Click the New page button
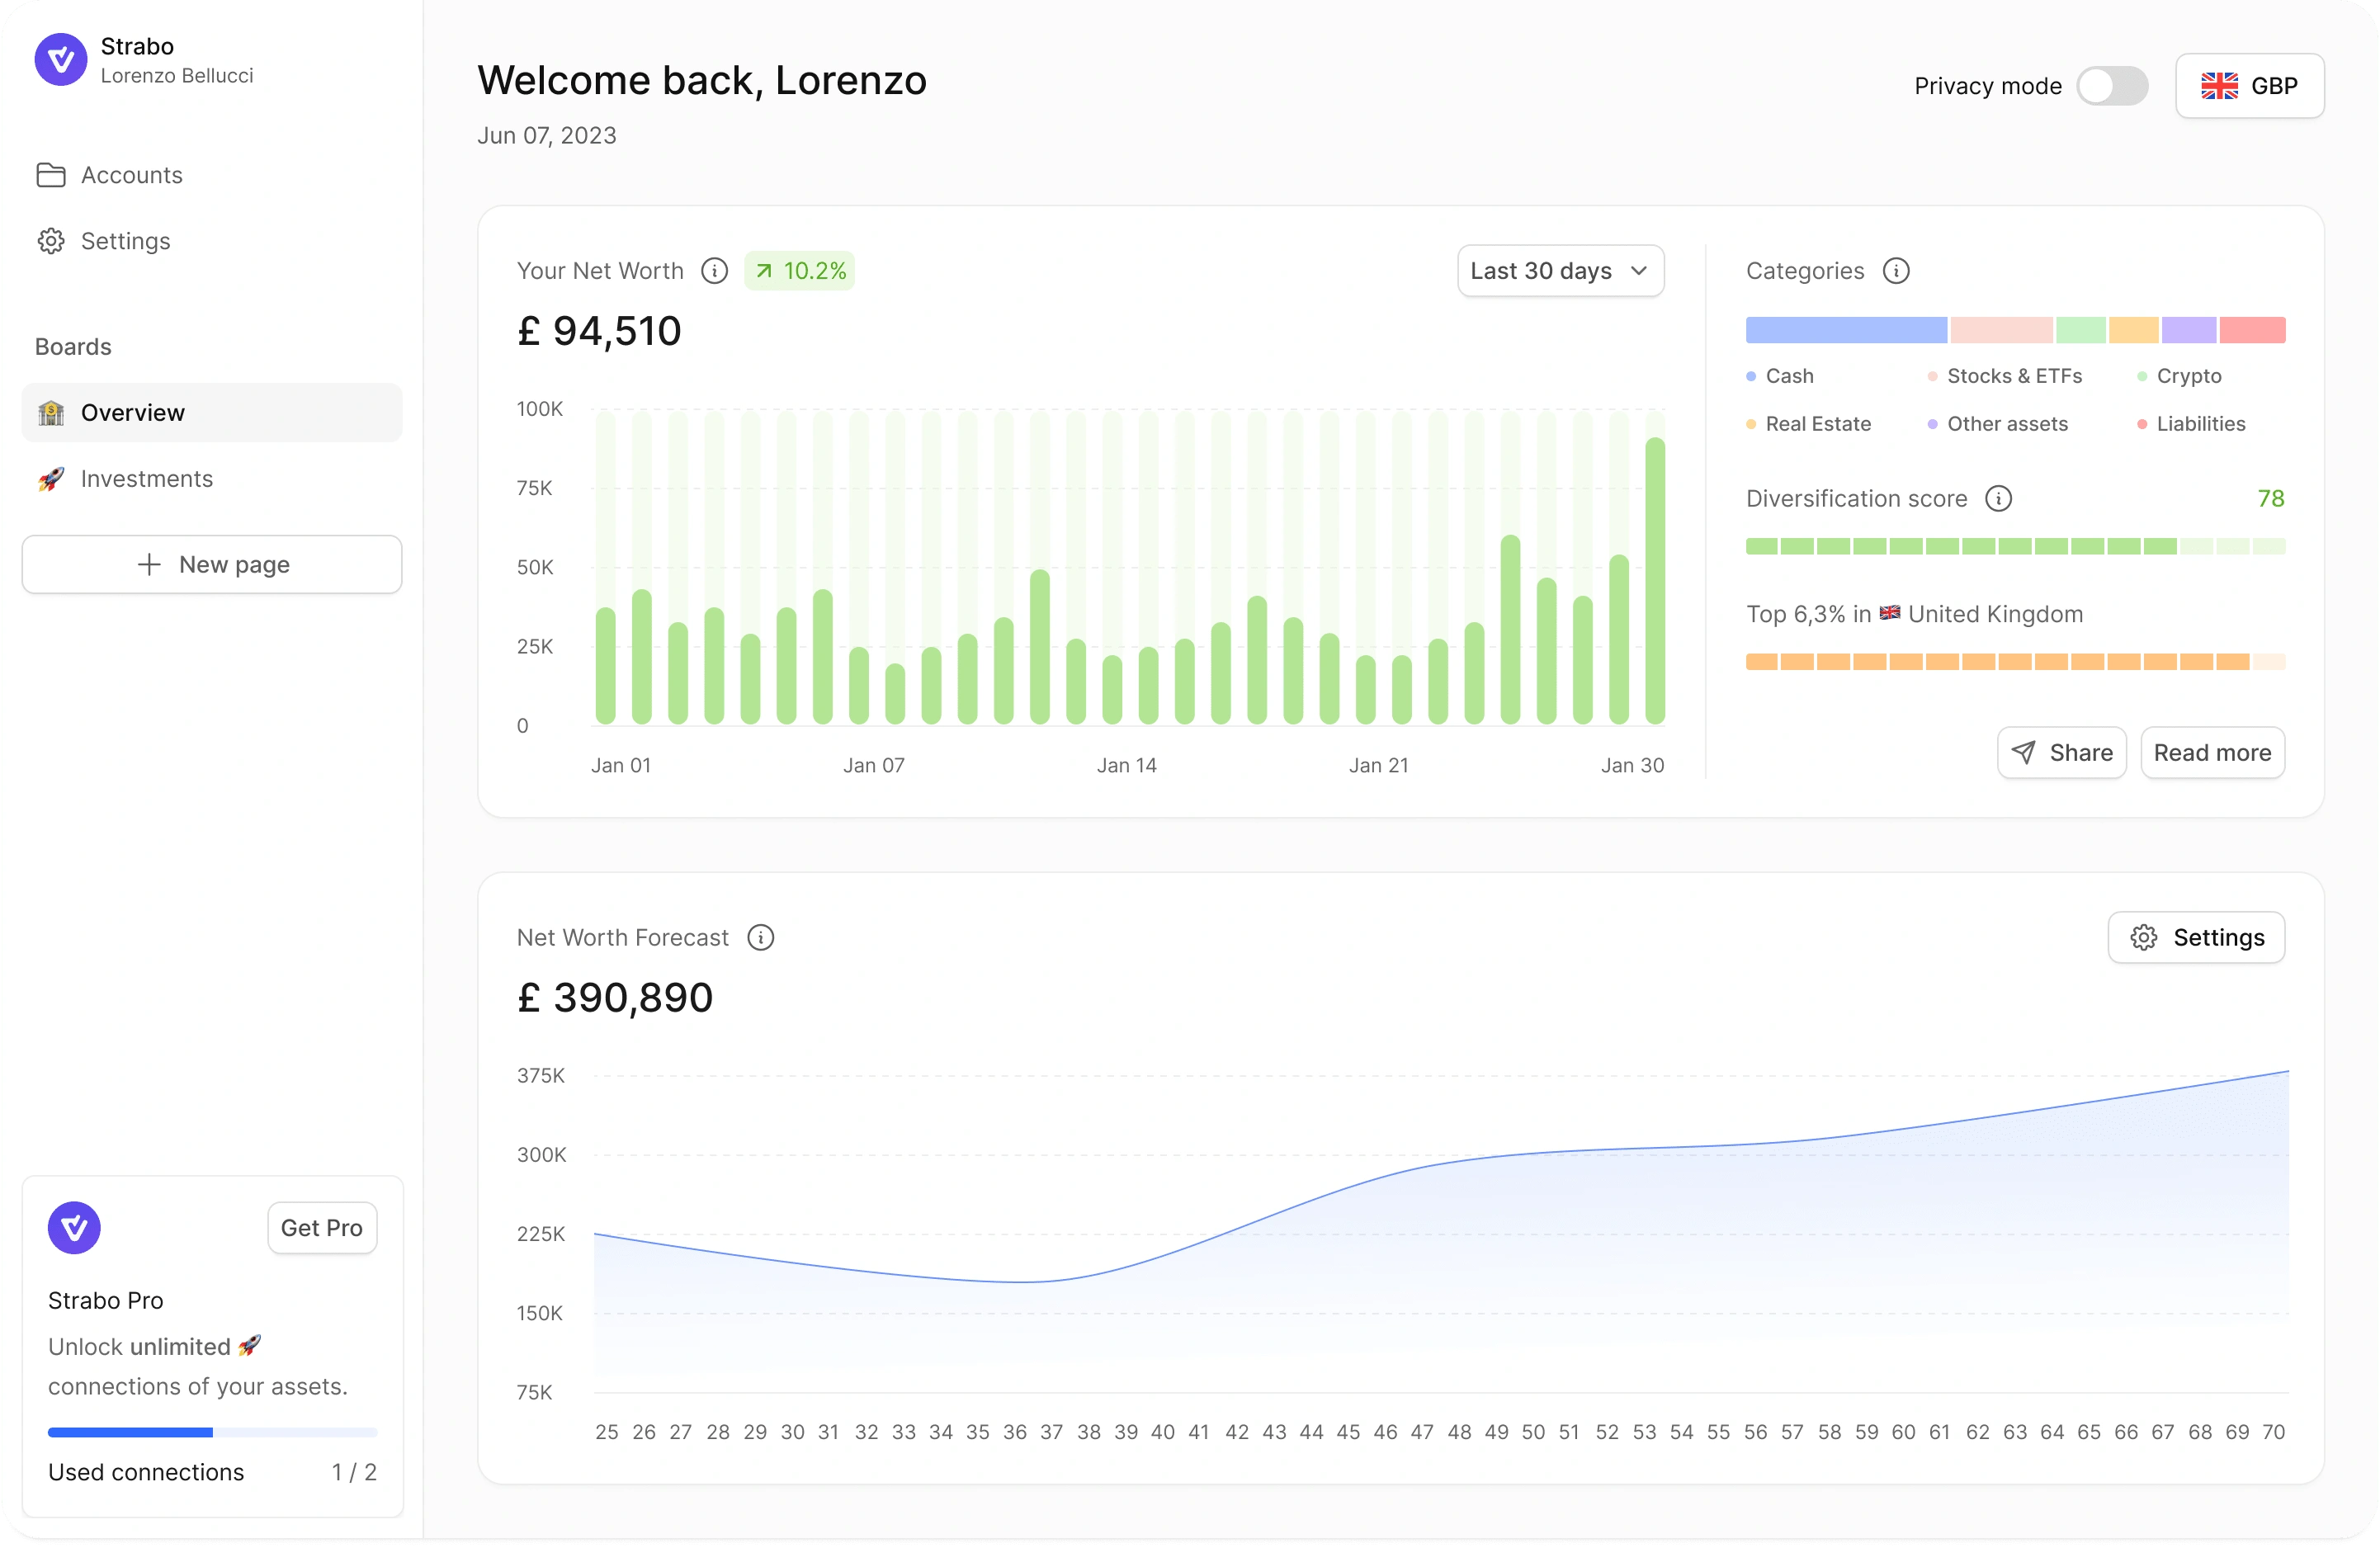Screen dimensions: 2380x1548 212,565
